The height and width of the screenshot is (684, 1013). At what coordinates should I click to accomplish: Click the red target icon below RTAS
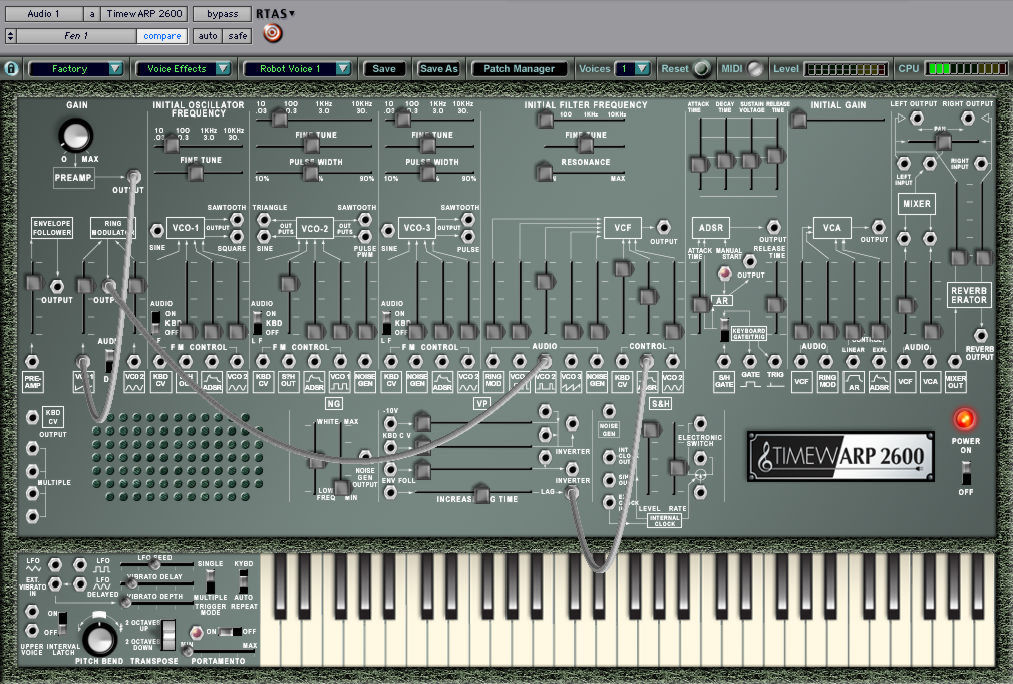(x=273, y=32)
